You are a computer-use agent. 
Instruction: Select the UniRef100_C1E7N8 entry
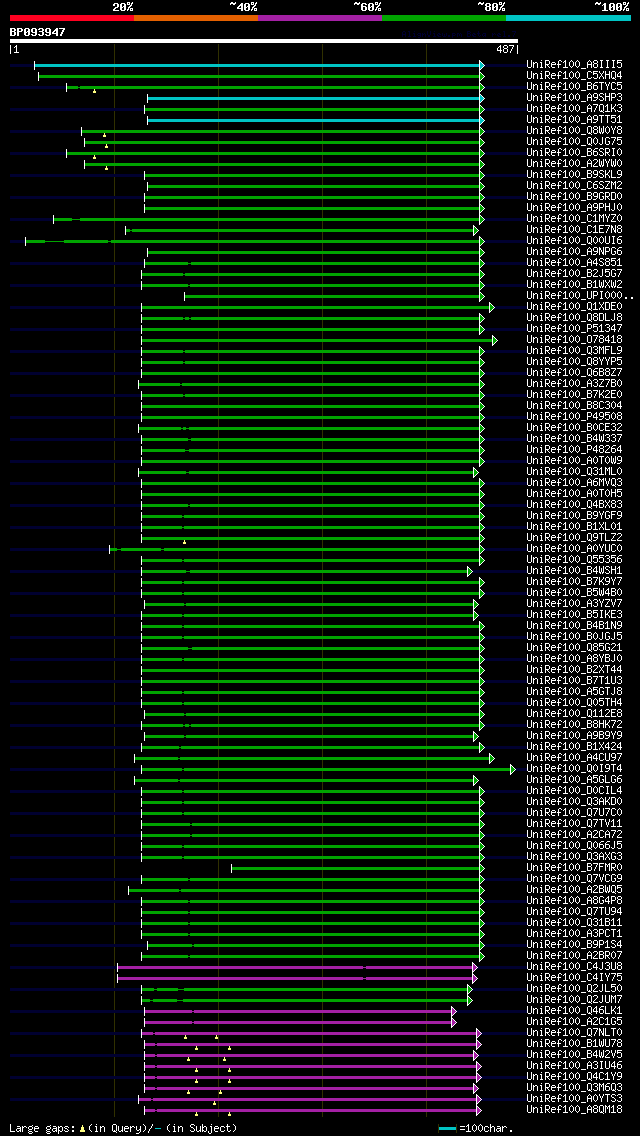pos(574,230)
